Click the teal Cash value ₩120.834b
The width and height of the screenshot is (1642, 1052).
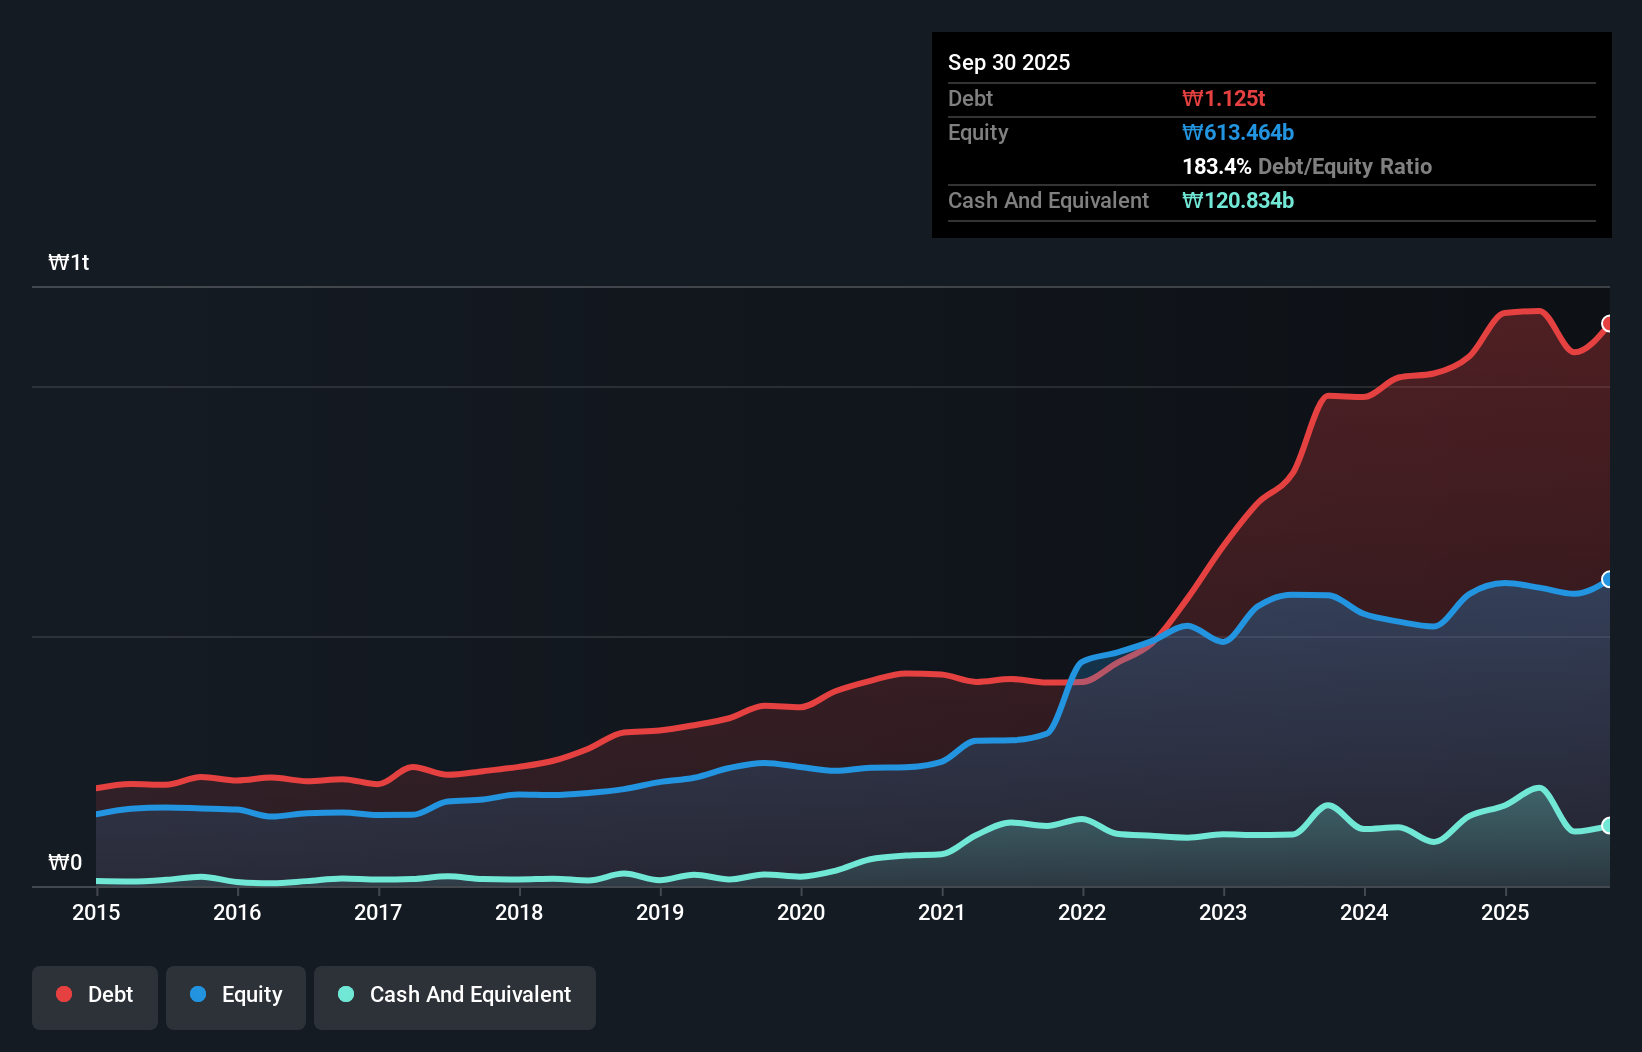[1238, 200]
